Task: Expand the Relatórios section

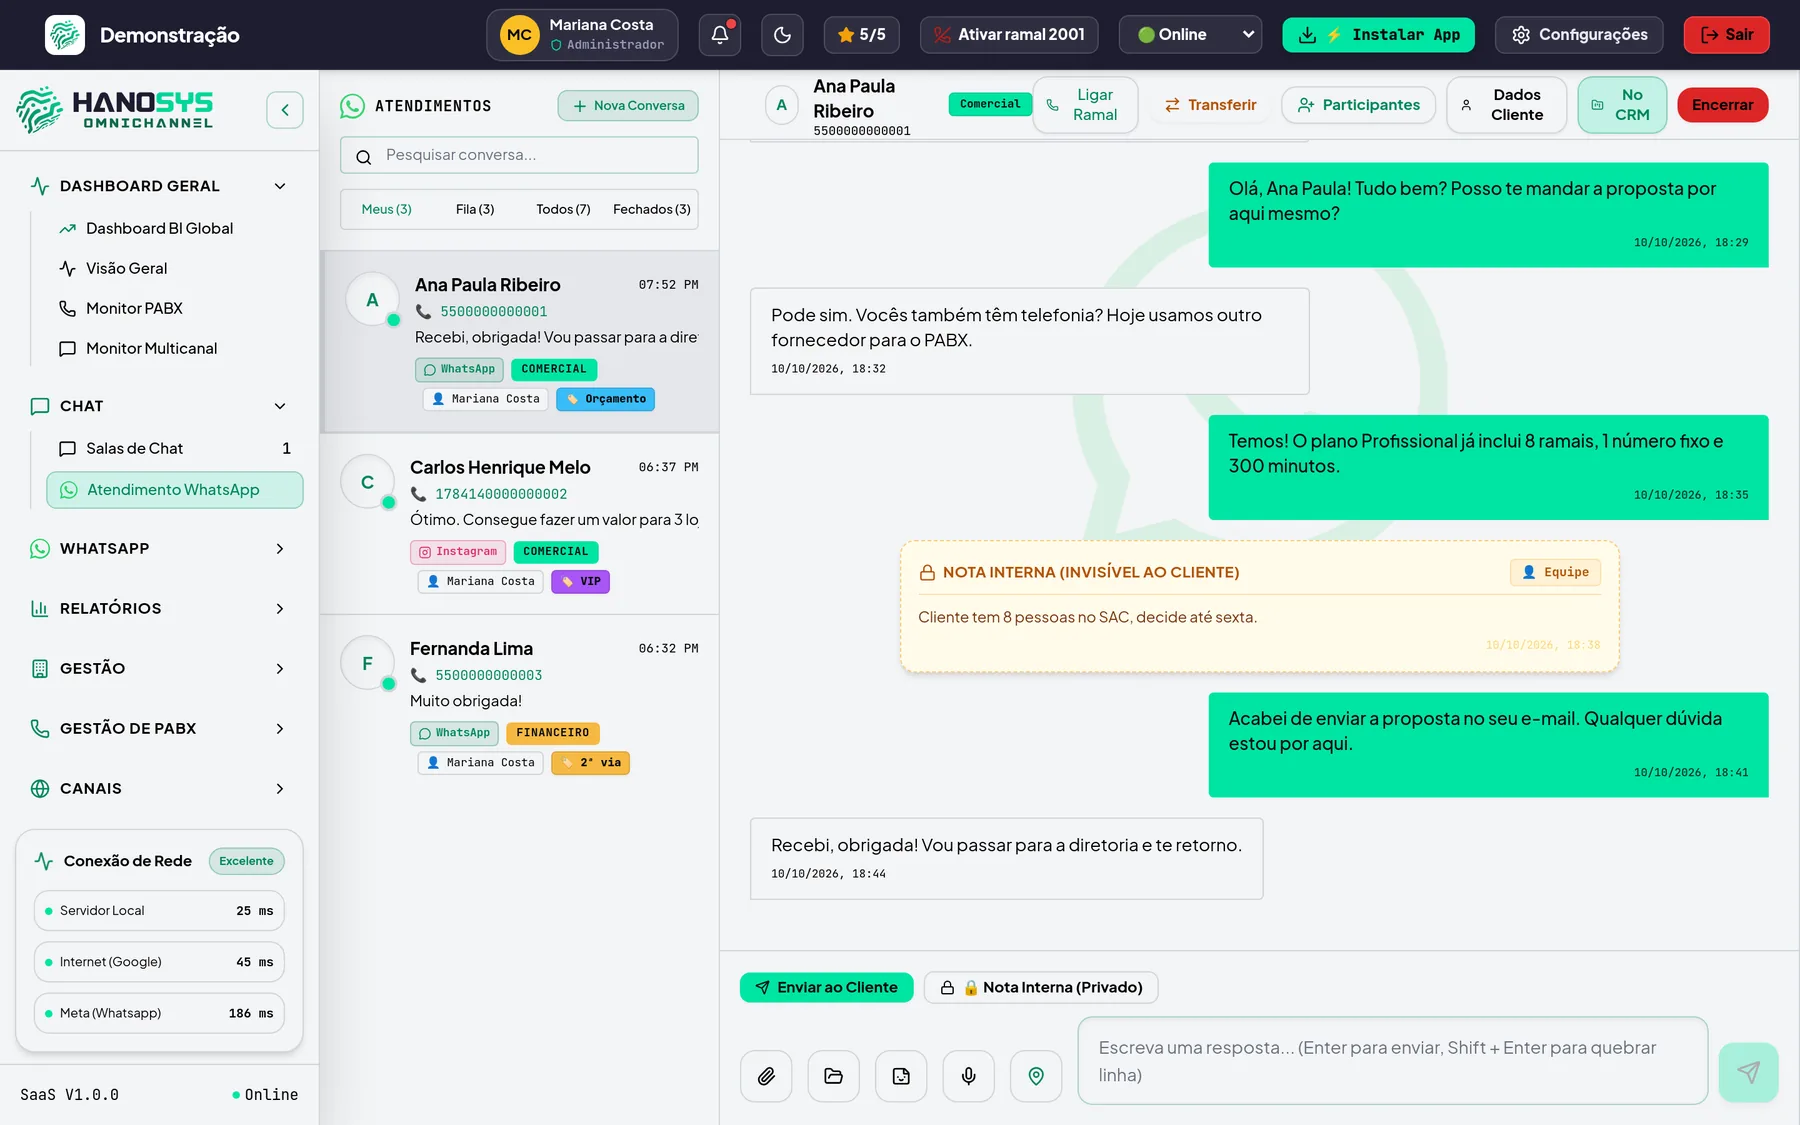Action: [160, 608]
